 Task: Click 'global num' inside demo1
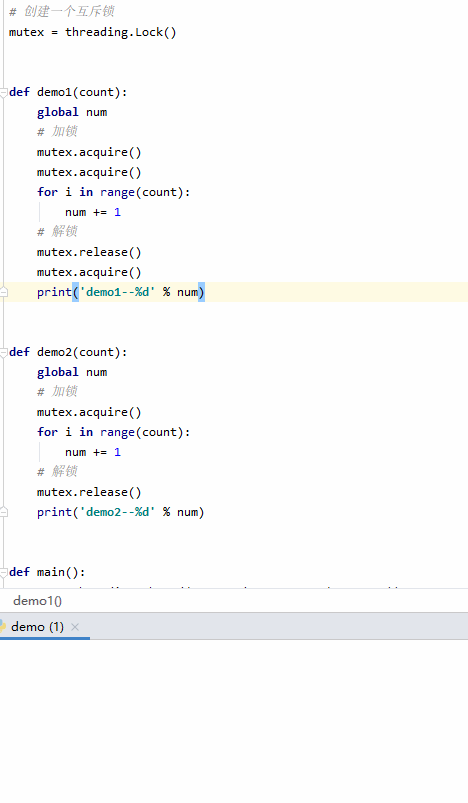[72, 112]
